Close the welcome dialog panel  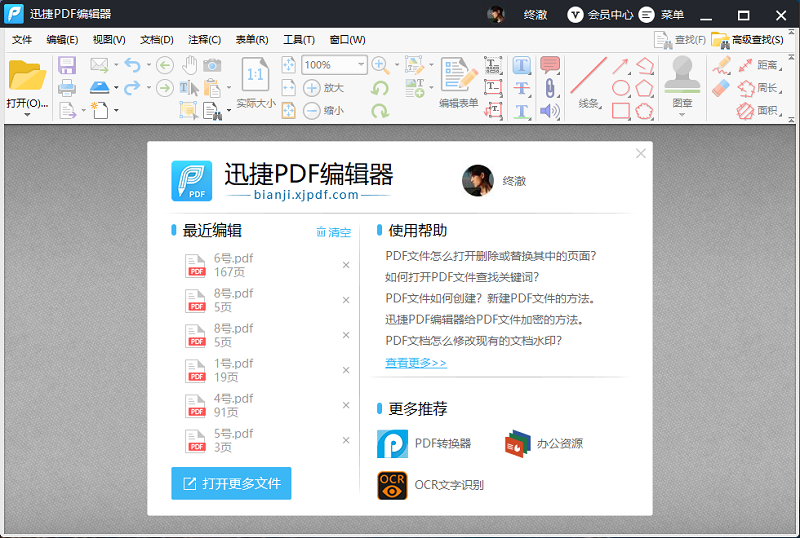[x=641, y=154]
